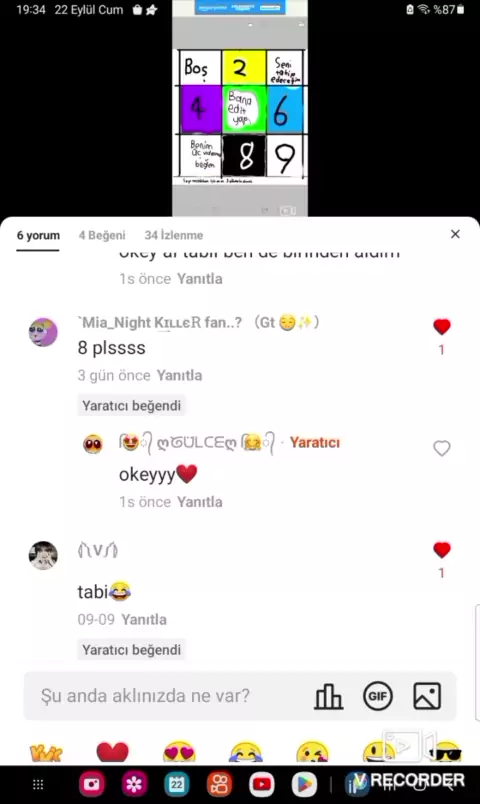The image size is (480, 804).
Task: Unlike the '8 plssss' comment
Action: (x=442, y=327)
